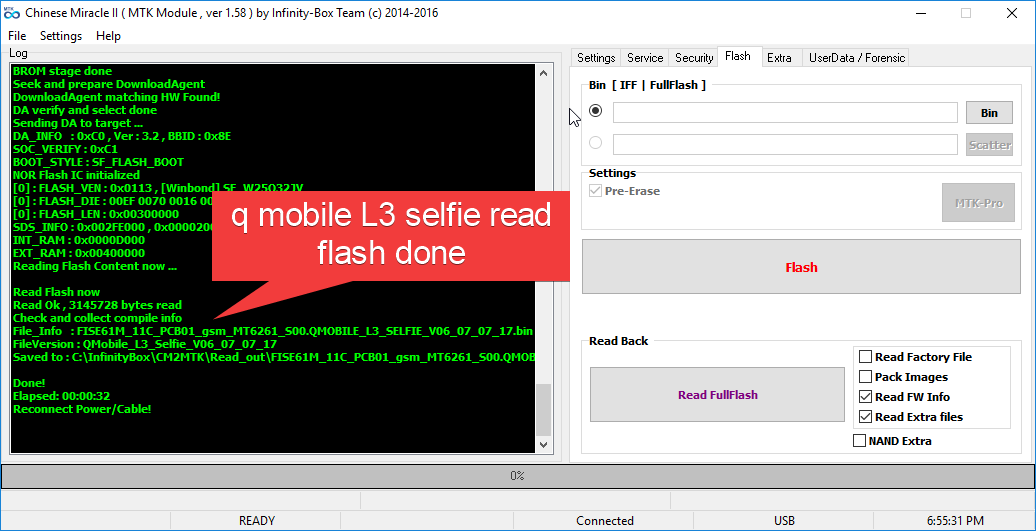1036x531 pixels.
Task: Click the 'BROM stage done' log line
Action: point(62,71)
